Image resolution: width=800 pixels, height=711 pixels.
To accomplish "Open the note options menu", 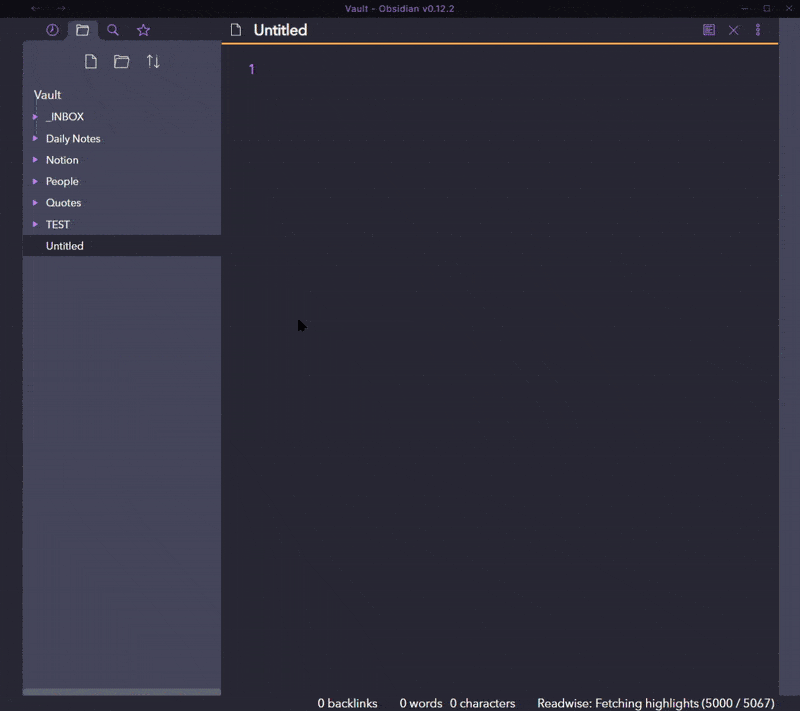I will click(758, 30).
